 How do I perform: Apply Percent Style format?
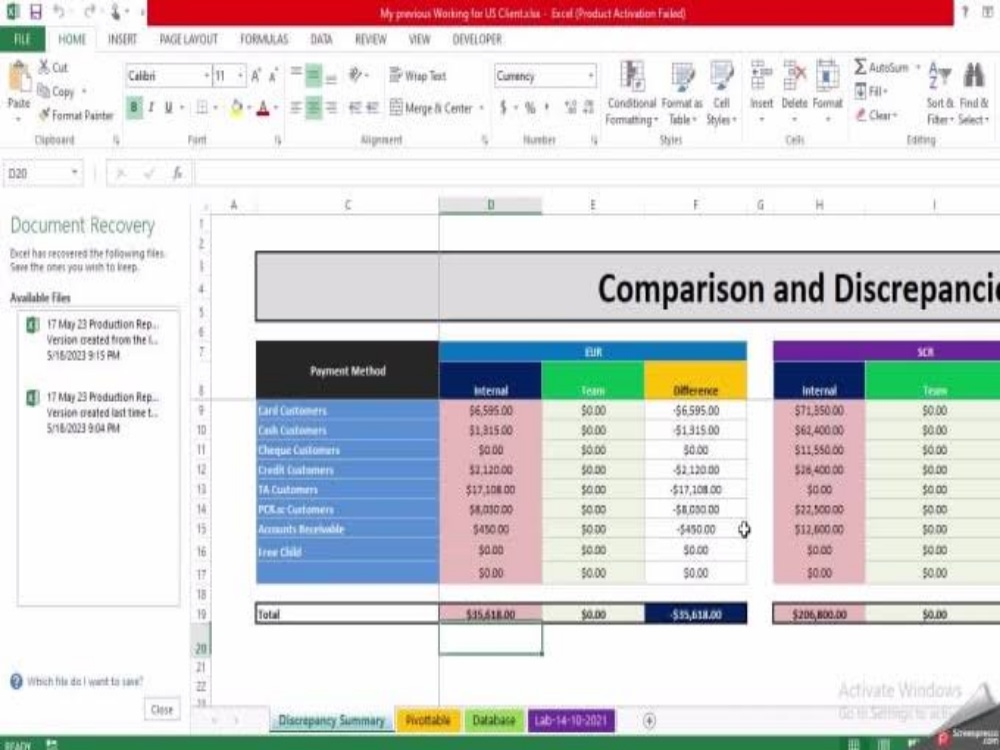click(x=530, y=108)
